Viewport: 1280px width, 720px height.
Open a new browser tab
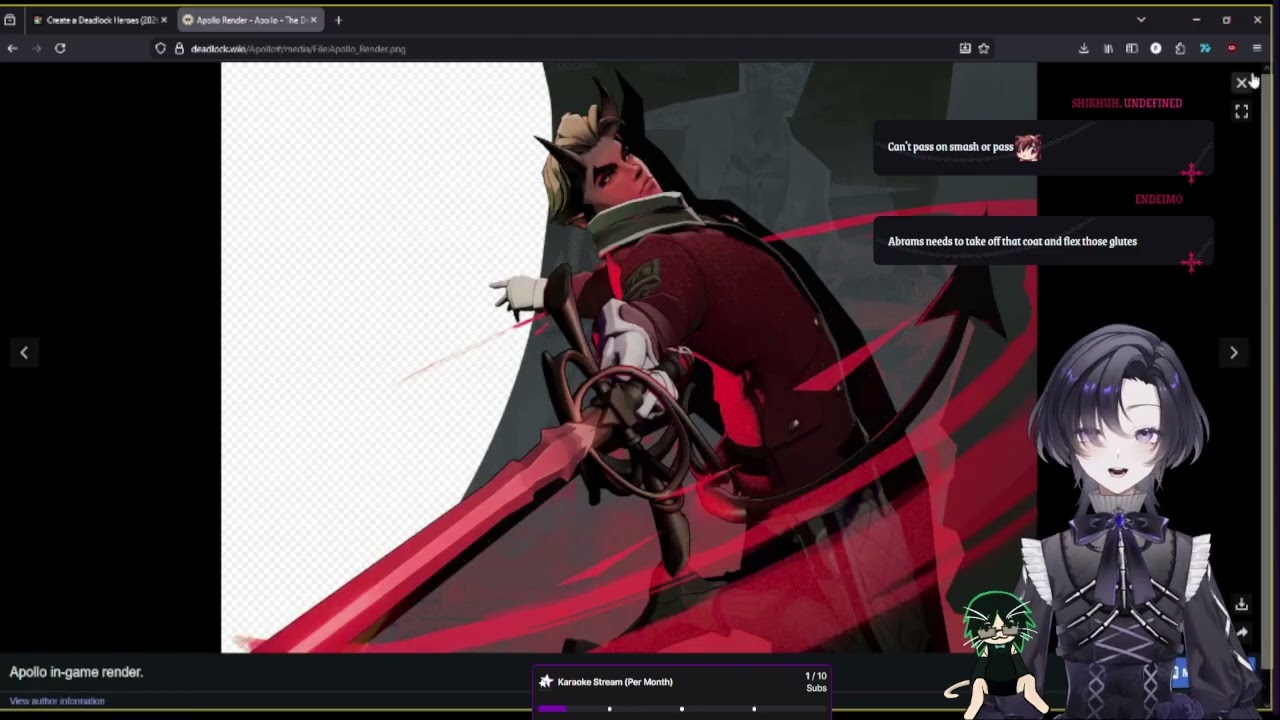338,20
